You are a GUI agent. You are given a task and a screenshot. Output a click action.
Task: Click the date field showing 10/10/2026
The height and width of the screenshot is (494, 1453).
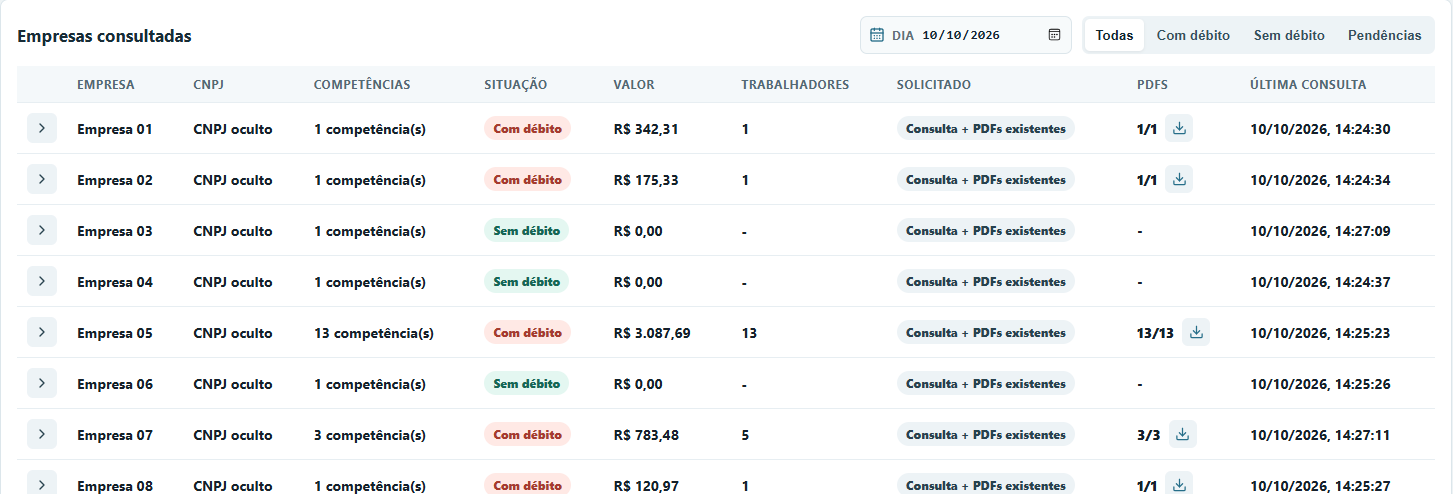[966, 35]
